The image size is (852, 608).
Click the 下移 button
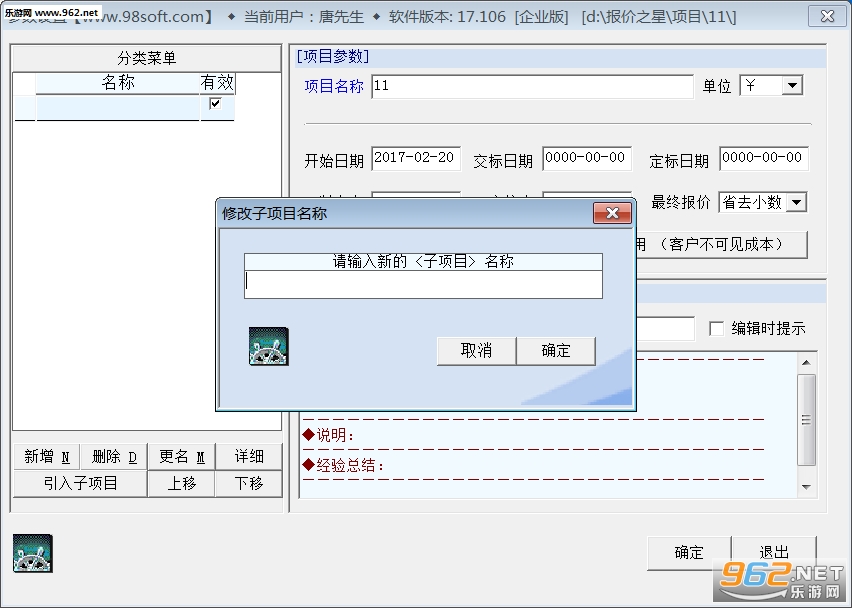[x=249, y=483]
